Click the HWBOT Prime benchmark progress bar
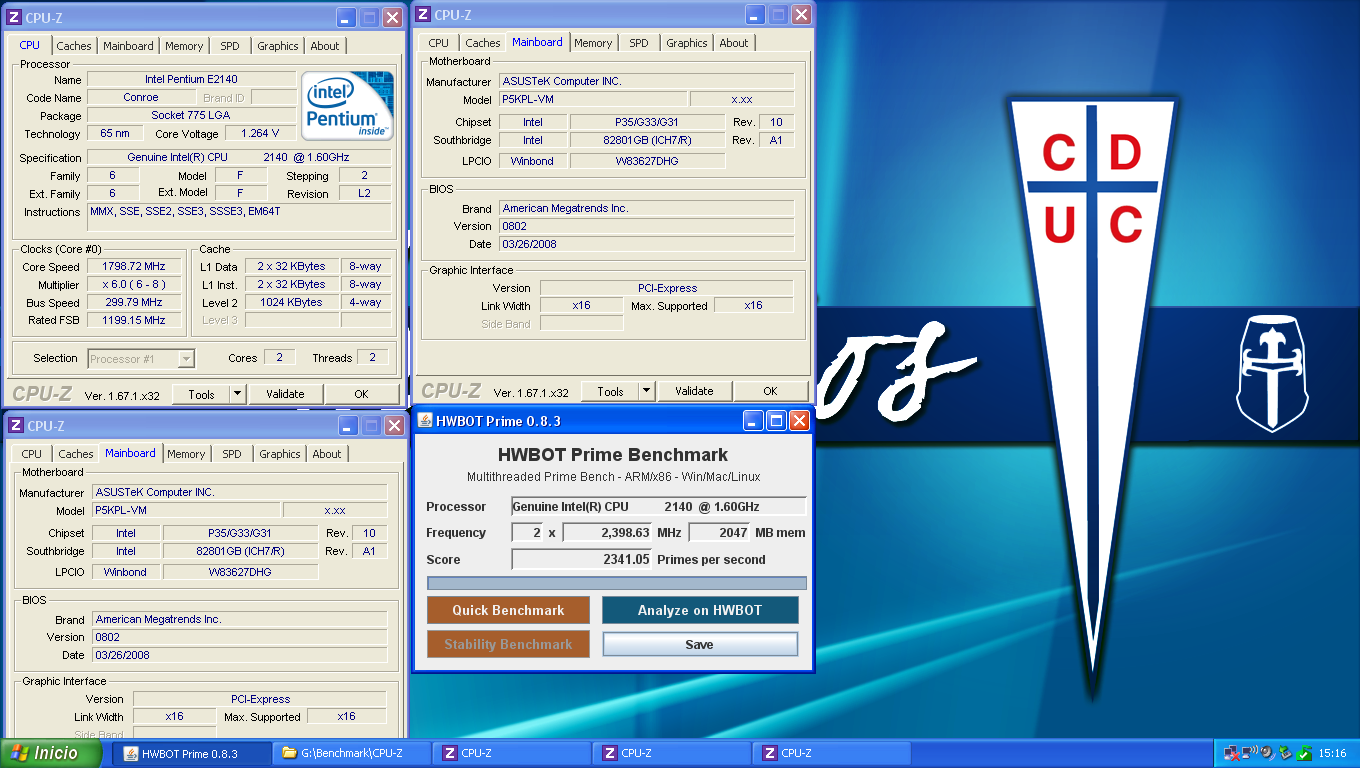 pos(617,583)
